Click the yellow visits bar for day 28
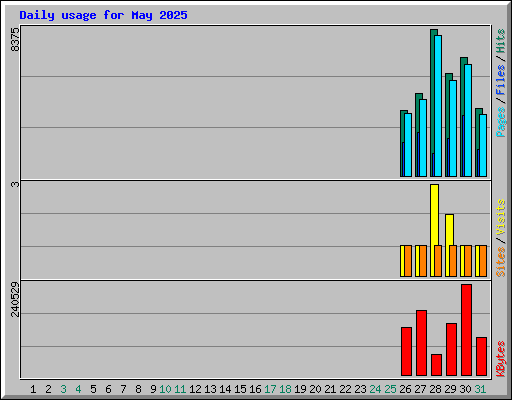The width and height of the screenshot is (512, 400). click(x=434, y=215)
